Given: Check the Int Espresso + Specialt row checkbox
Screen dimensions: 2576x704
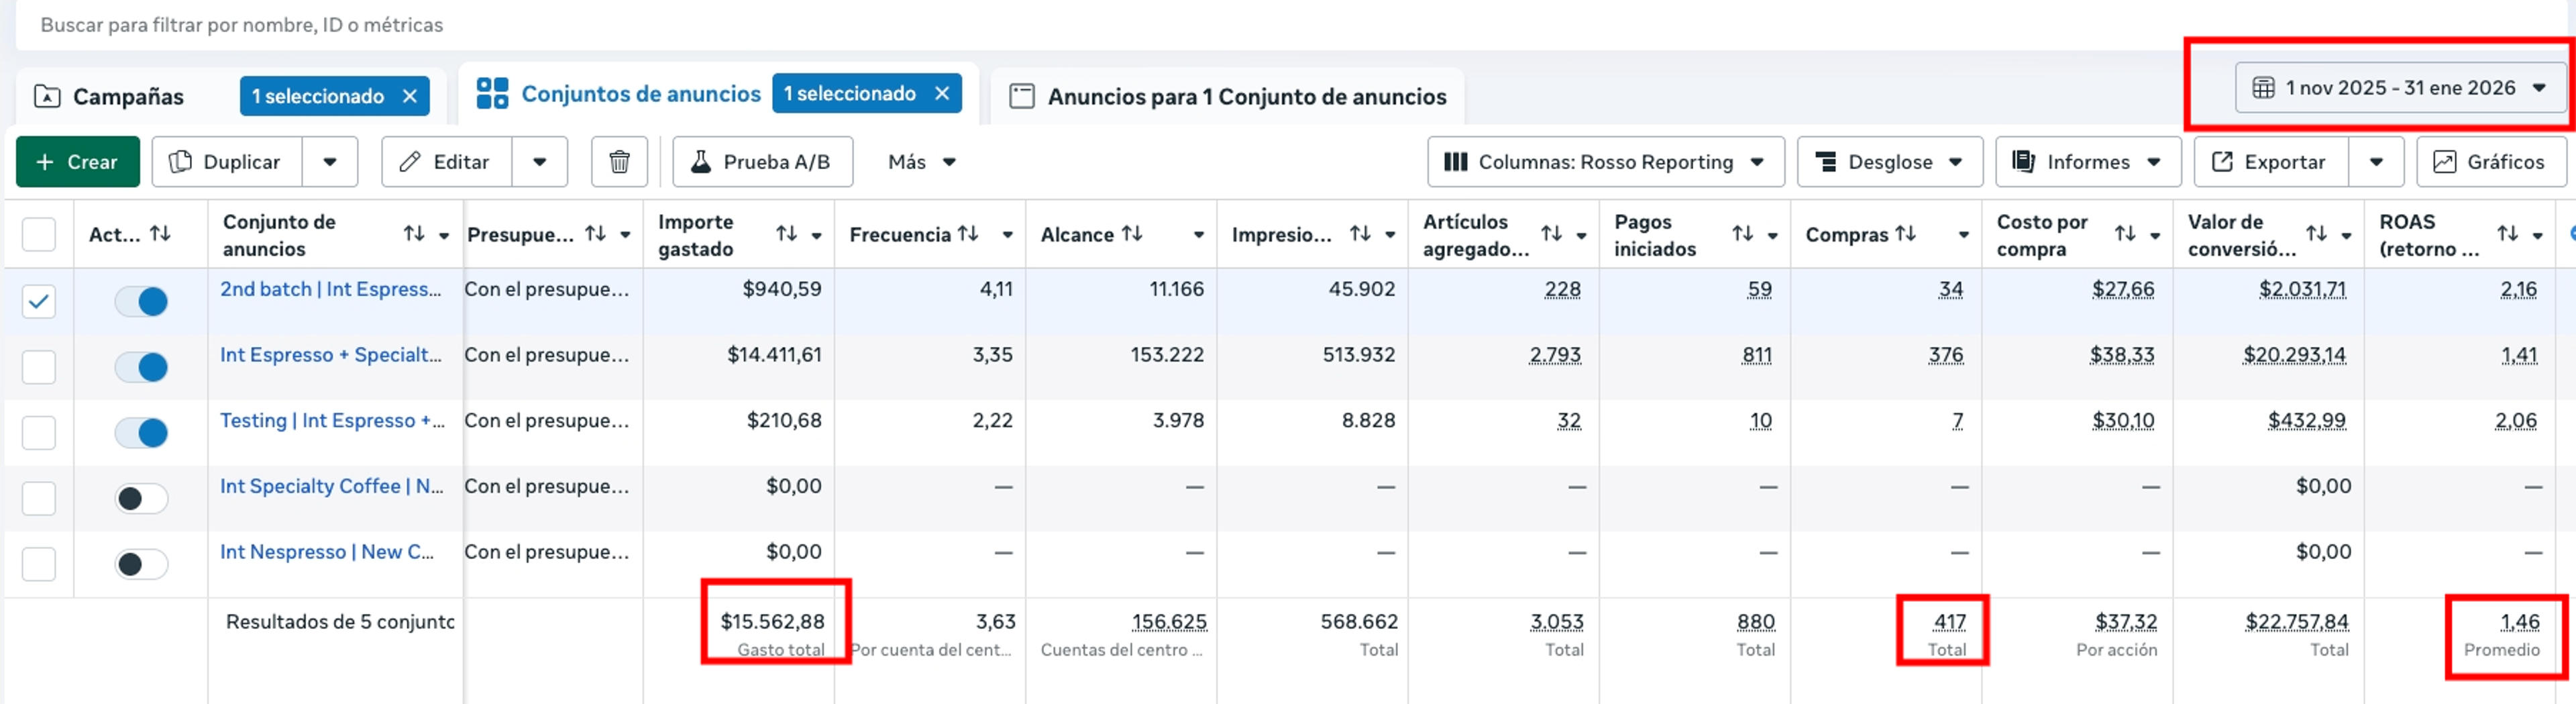Looking at the screenshot, I should coord(39,367).
